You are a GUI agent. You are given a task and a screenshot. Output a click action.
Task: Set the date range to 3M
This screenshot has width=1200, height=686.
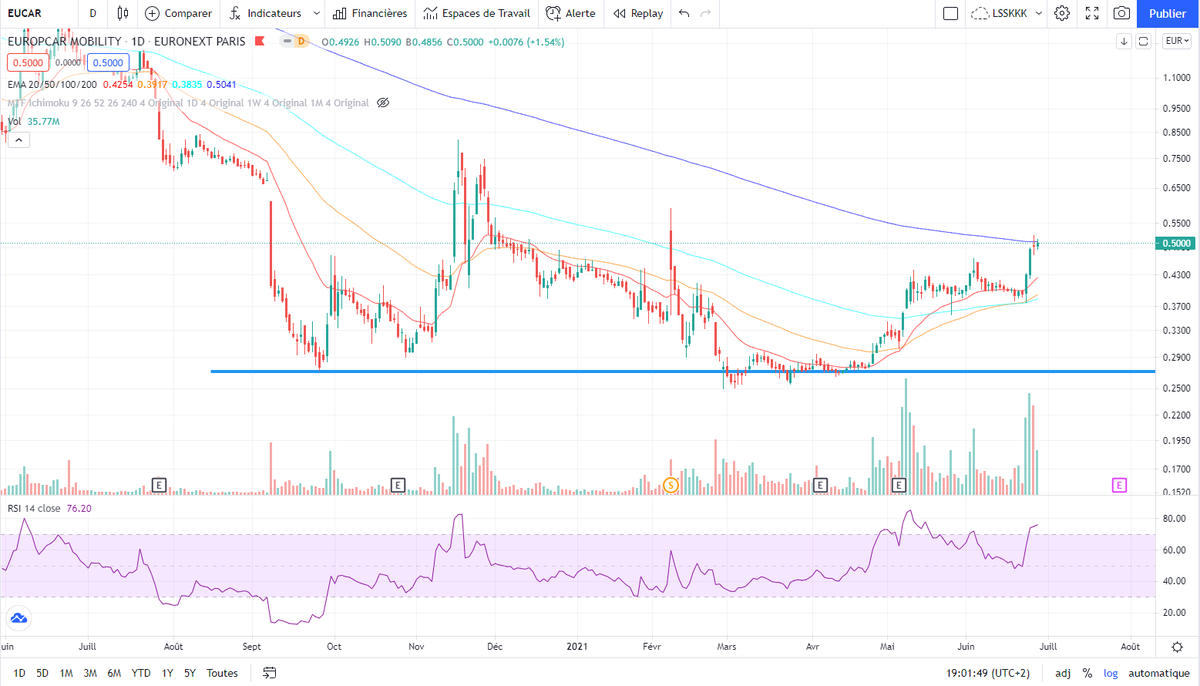click(x=90, y=673)
